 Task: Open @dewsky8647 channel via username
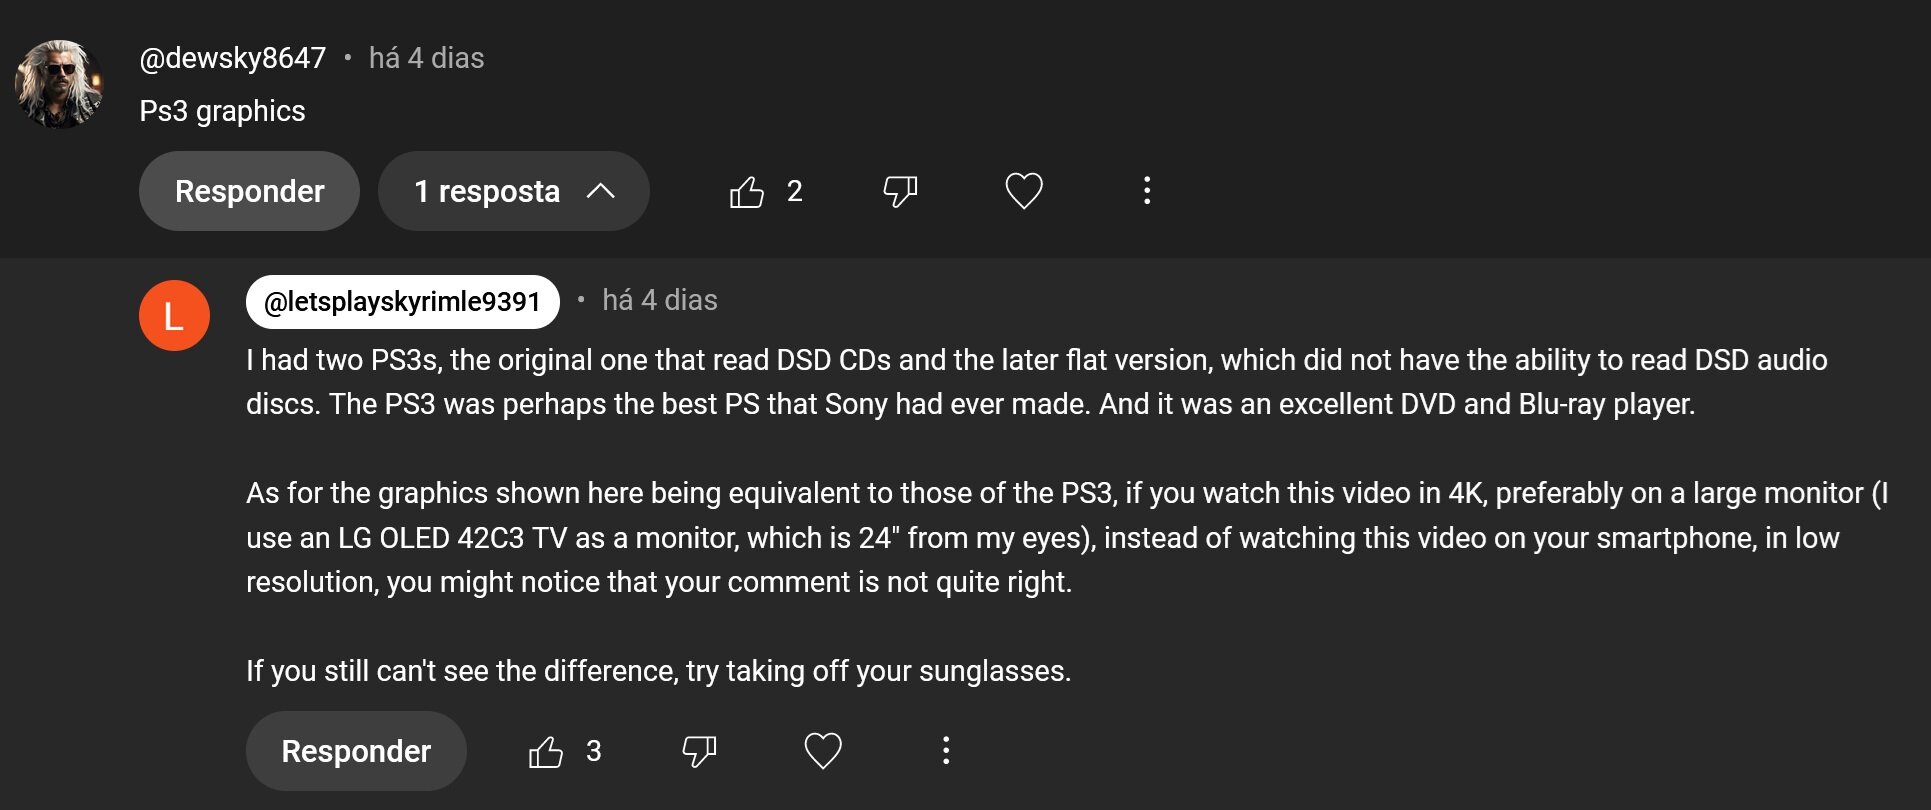click(233, 58)
